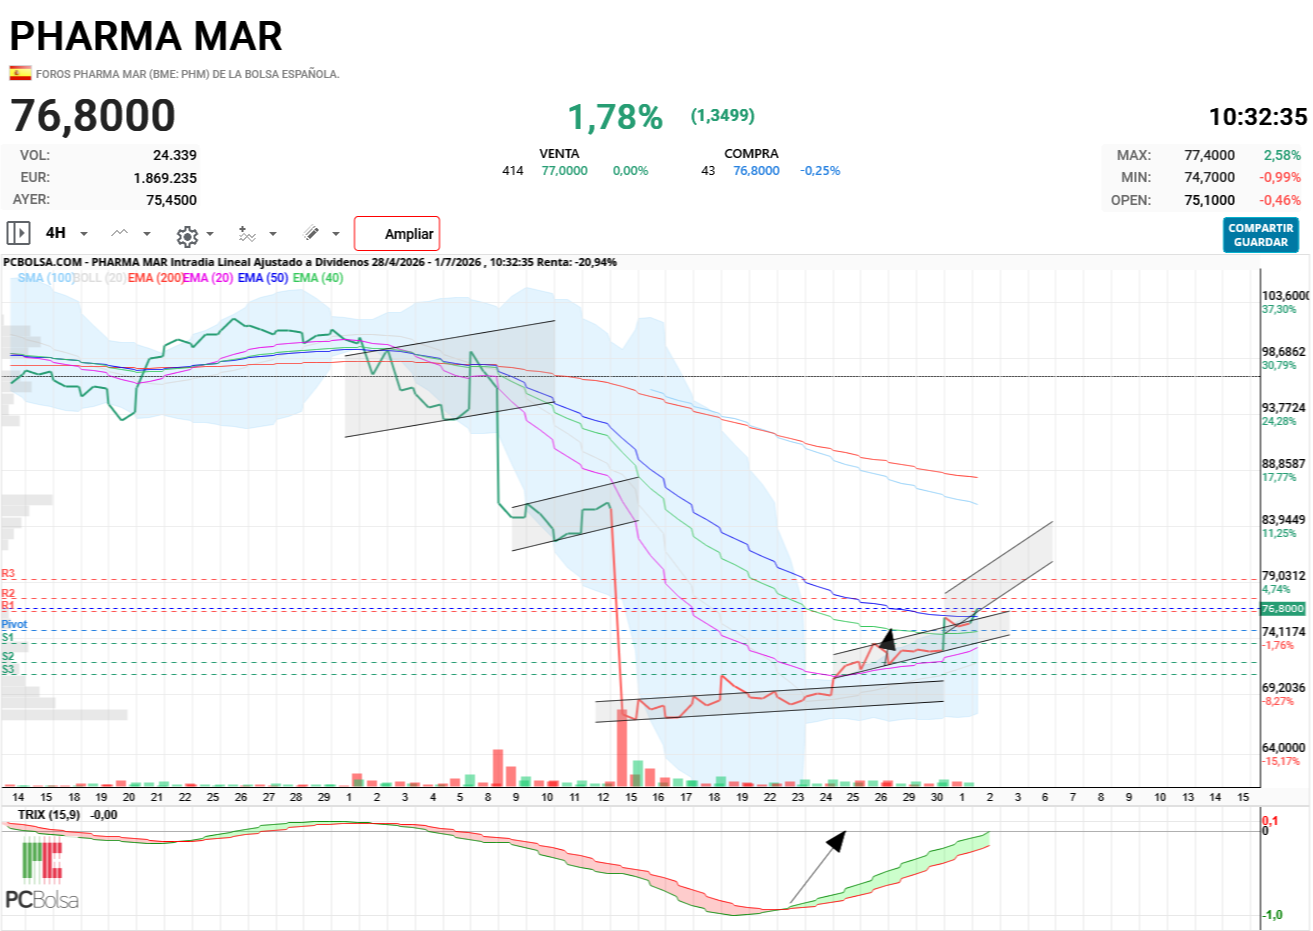This screenshot has height=931, width=1313.
Task: Click the Ampliar button
Action: coord(397,234)
